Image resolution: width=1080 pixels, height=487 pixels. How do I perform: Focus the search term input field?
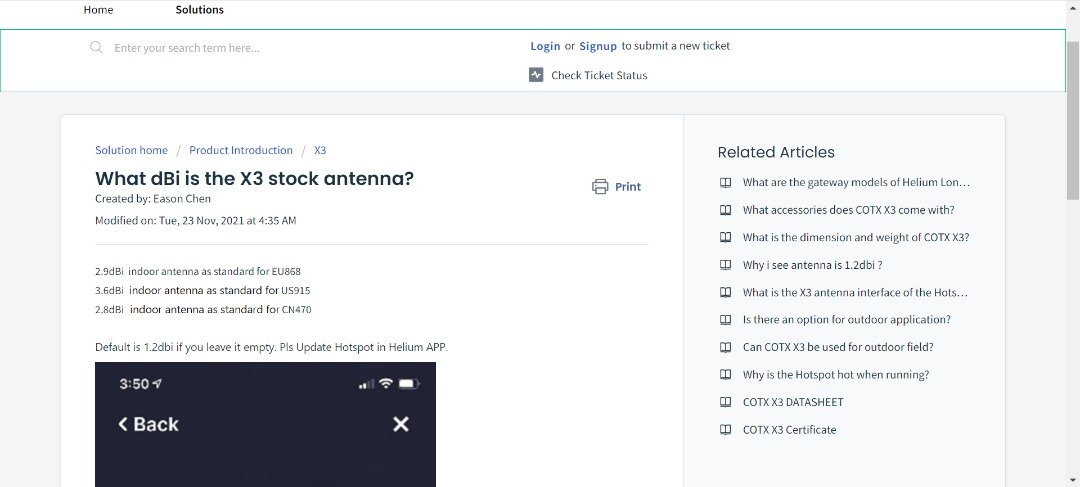(x=300, y=47)
